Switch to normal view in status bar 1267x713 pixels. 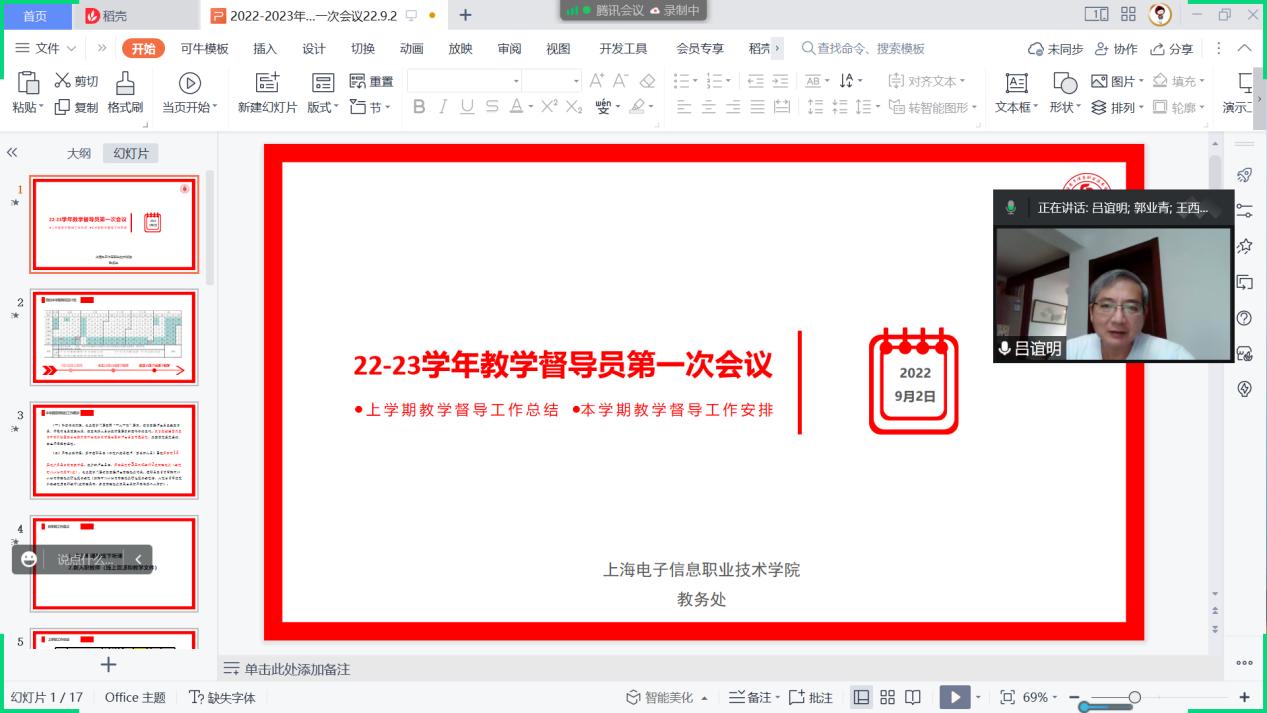pyautogui.click(x=861, y=697)
